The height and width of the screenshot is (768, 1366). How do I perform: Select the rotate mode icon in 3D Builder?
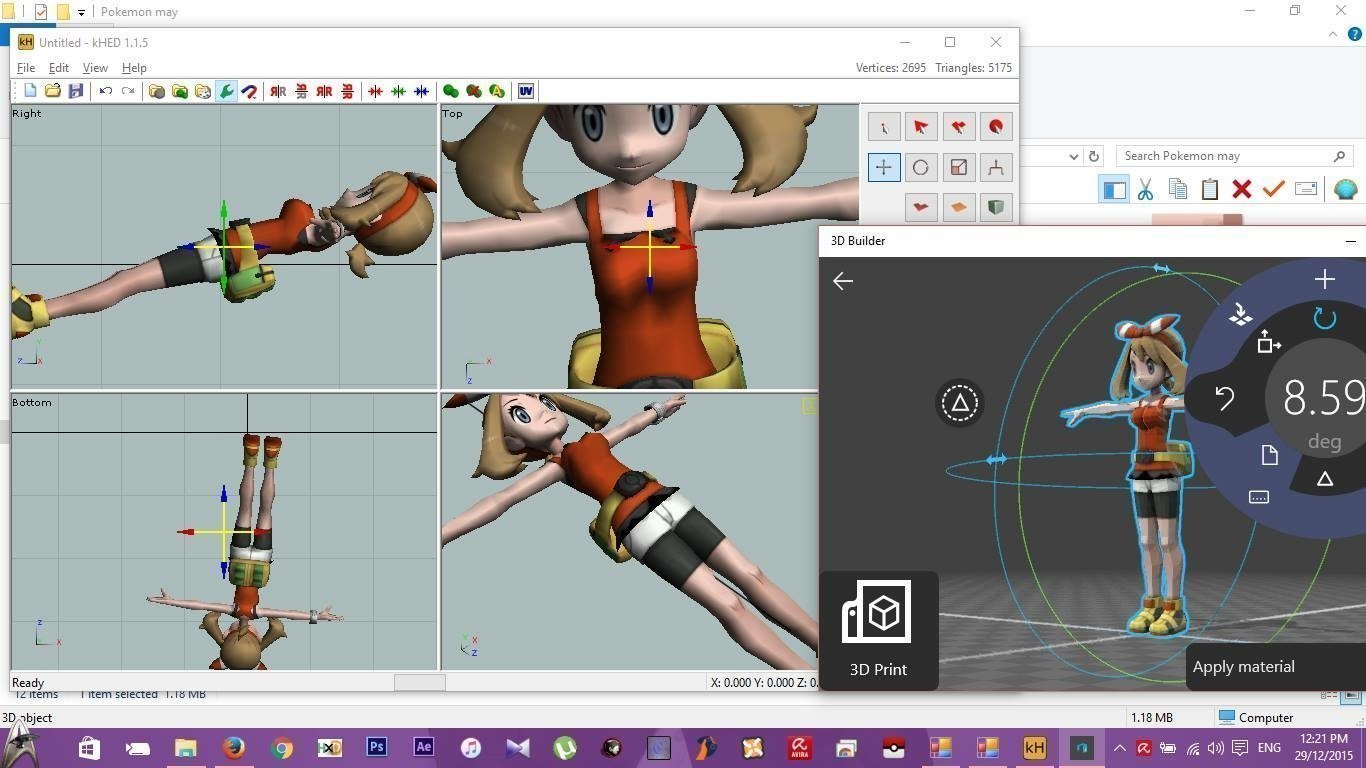1325,319
